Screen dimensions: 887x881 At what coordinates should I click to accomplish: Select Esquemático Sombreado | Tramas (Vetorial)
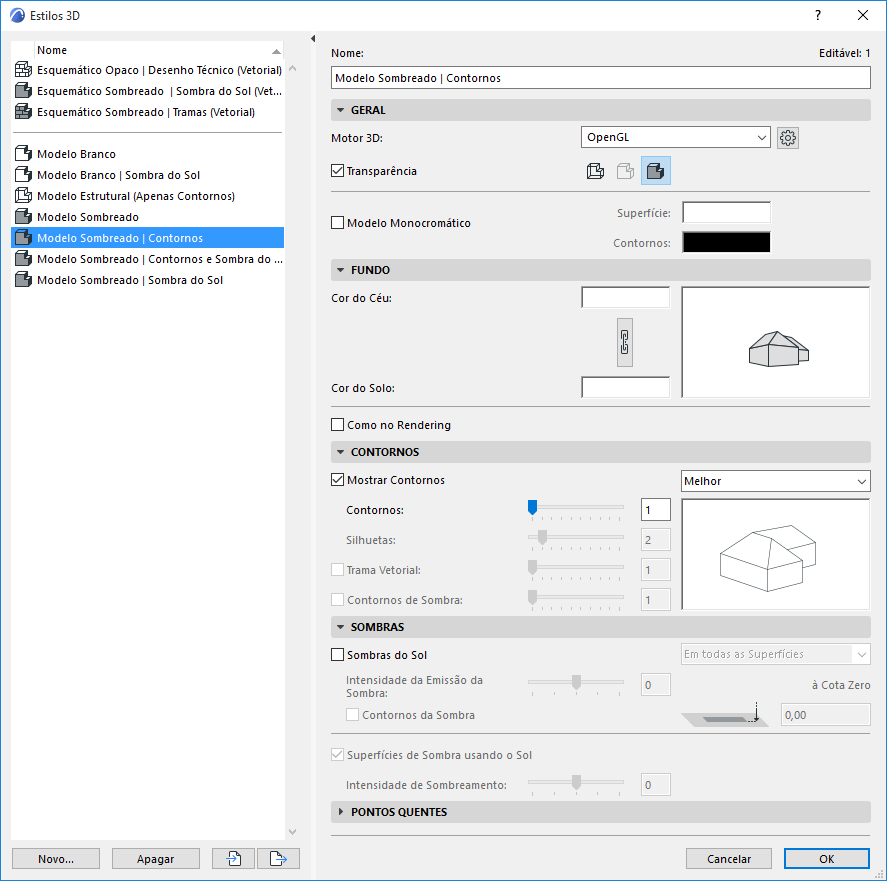(148, 112)
